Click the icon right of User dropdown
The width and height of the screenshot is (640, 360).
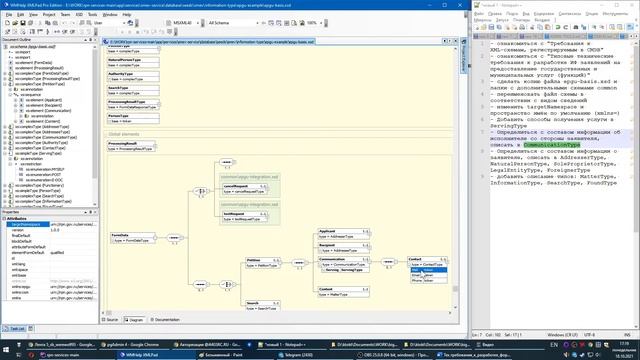point(130,23)
